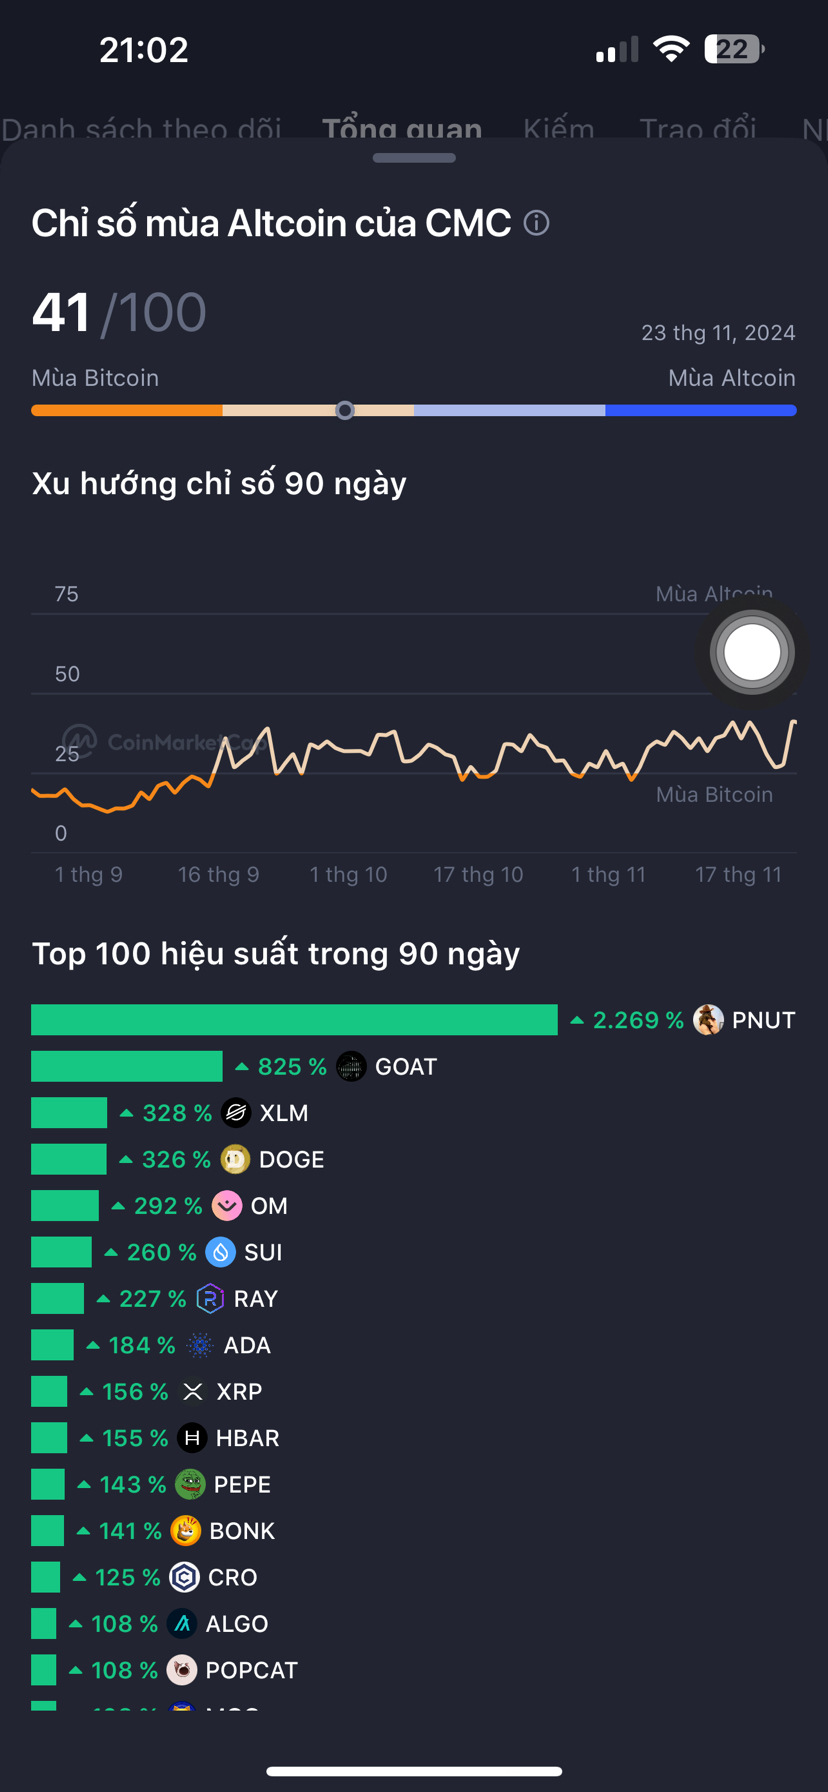Select the Trao đổi tab
Viewport: 828px width, 1792px height.
[x=698, y=129]
